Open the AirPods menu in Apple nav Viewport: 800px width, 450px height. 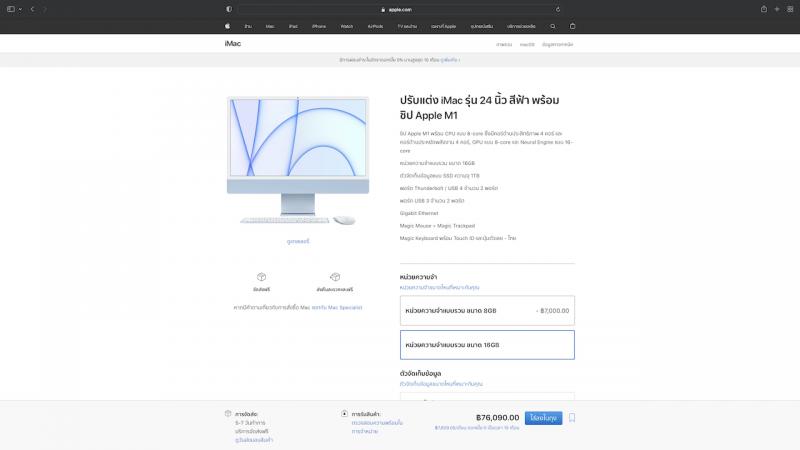(x=376, y=26)
